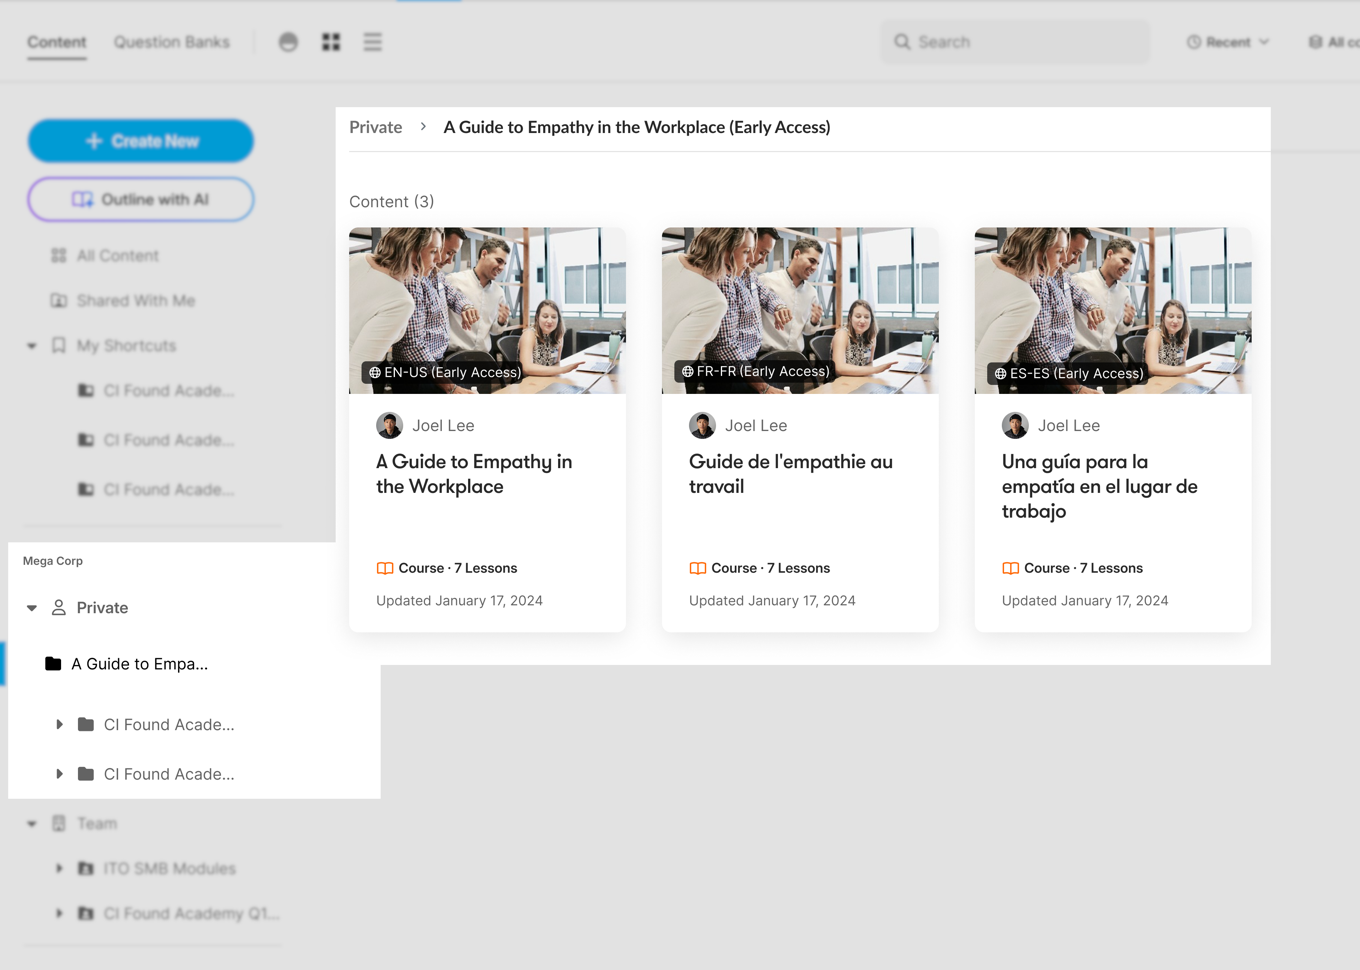Expand first CI Found Acade... folder under Private
The width and height of the screenshot is (1360, 970).
point(59,725)
